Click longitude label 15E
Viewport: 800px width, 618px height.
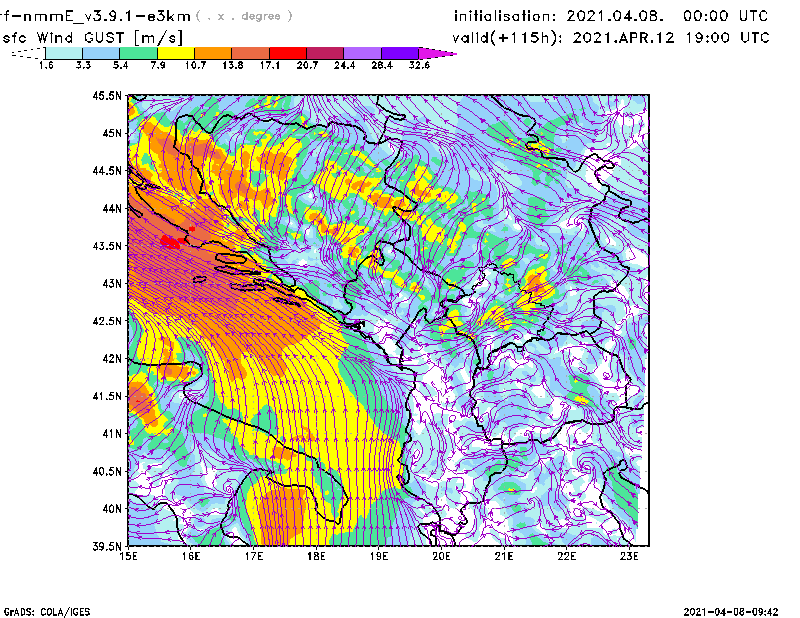point(128,556)
